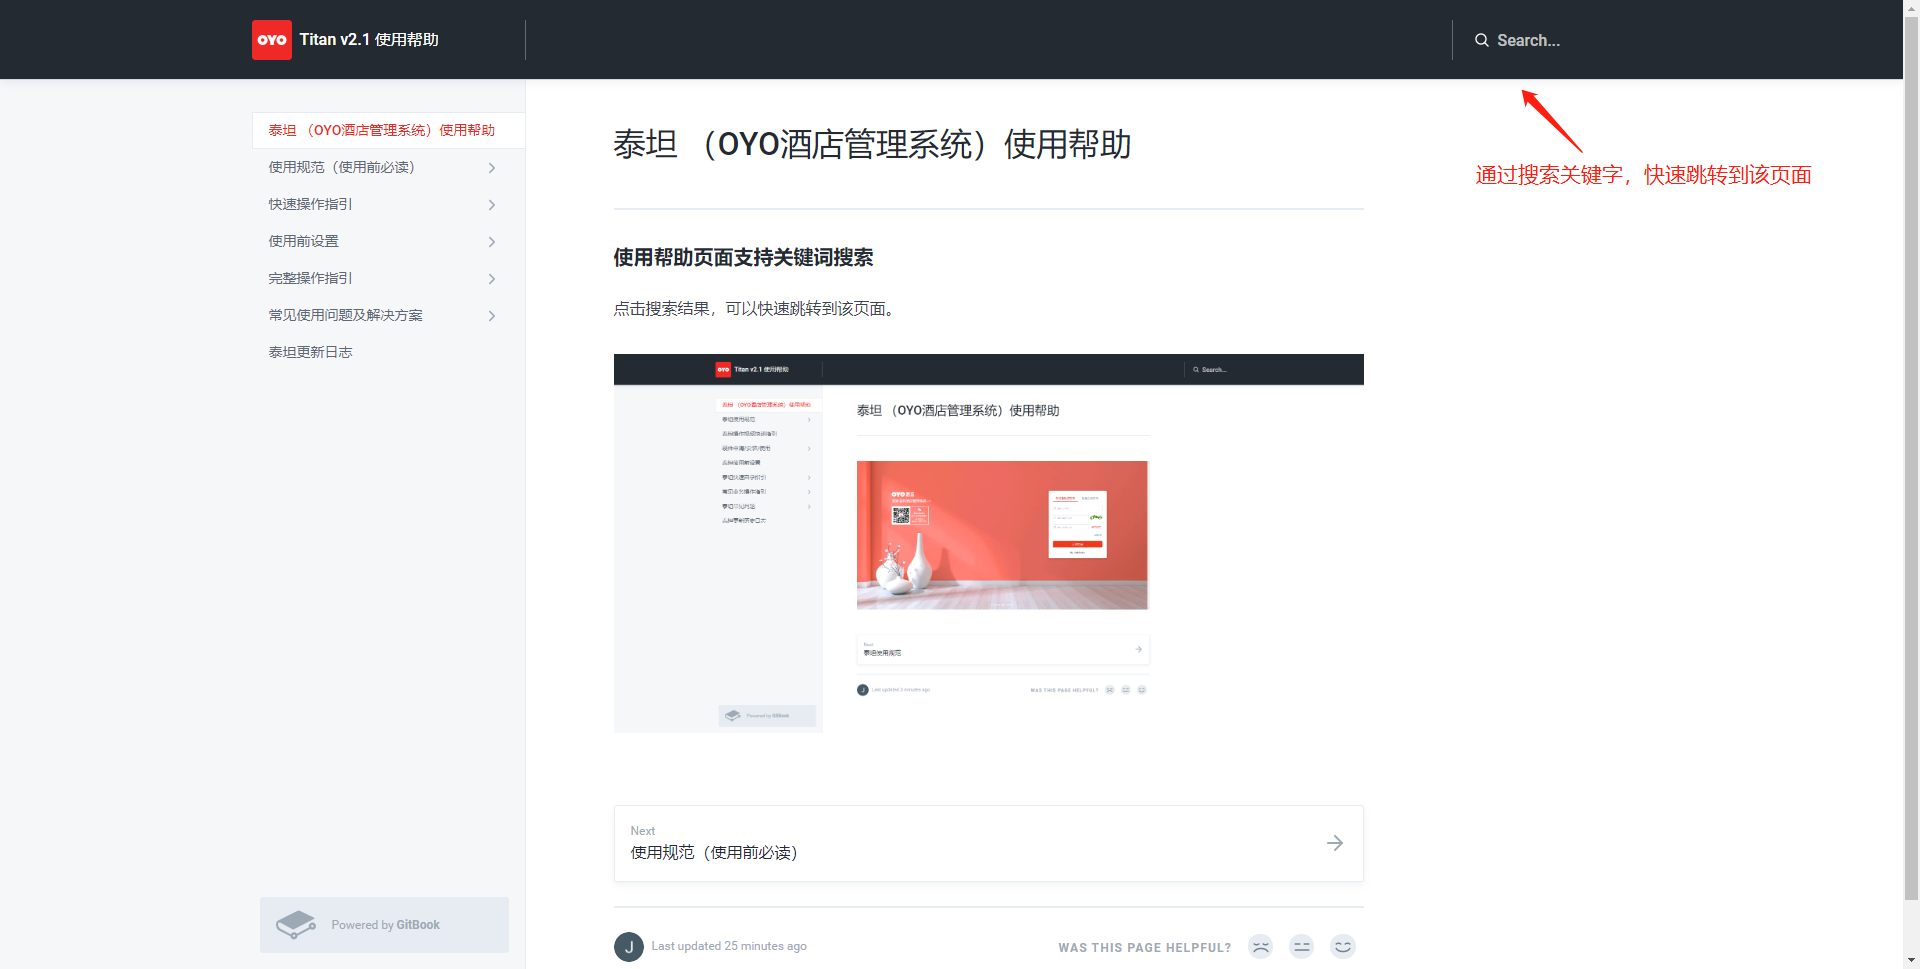The image size is (1920, 969).
Task: Go to next page 使用规范（使用前必读）
Action: click(x=988, y=843)
